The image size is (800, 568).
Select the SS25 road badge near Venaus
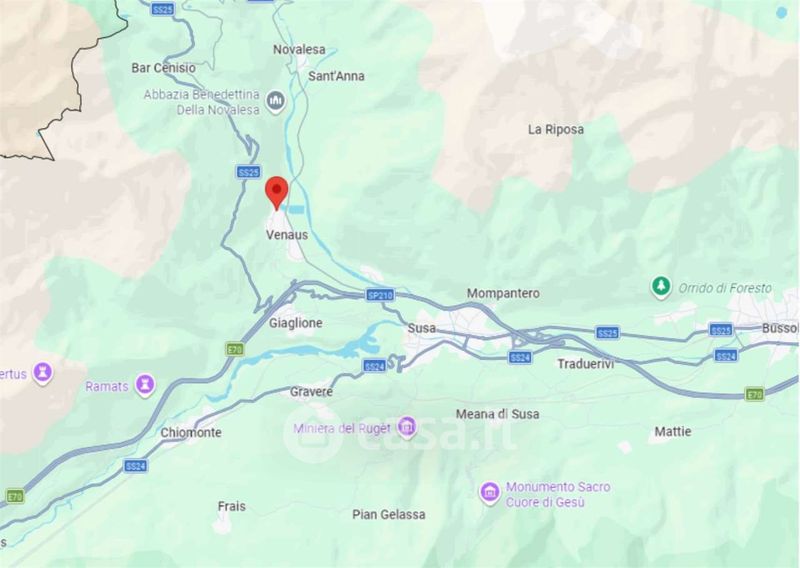[x=248, y=172]
